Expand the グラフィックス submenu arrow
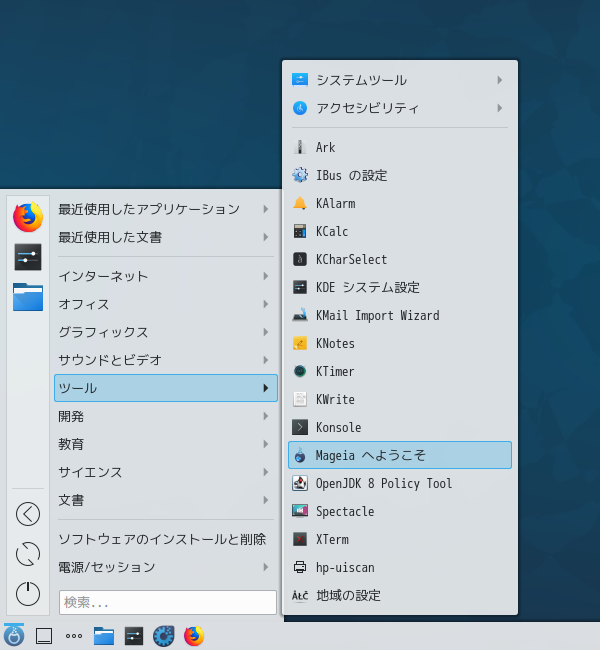The image size is (600, 650). click(x=266, y=332)
